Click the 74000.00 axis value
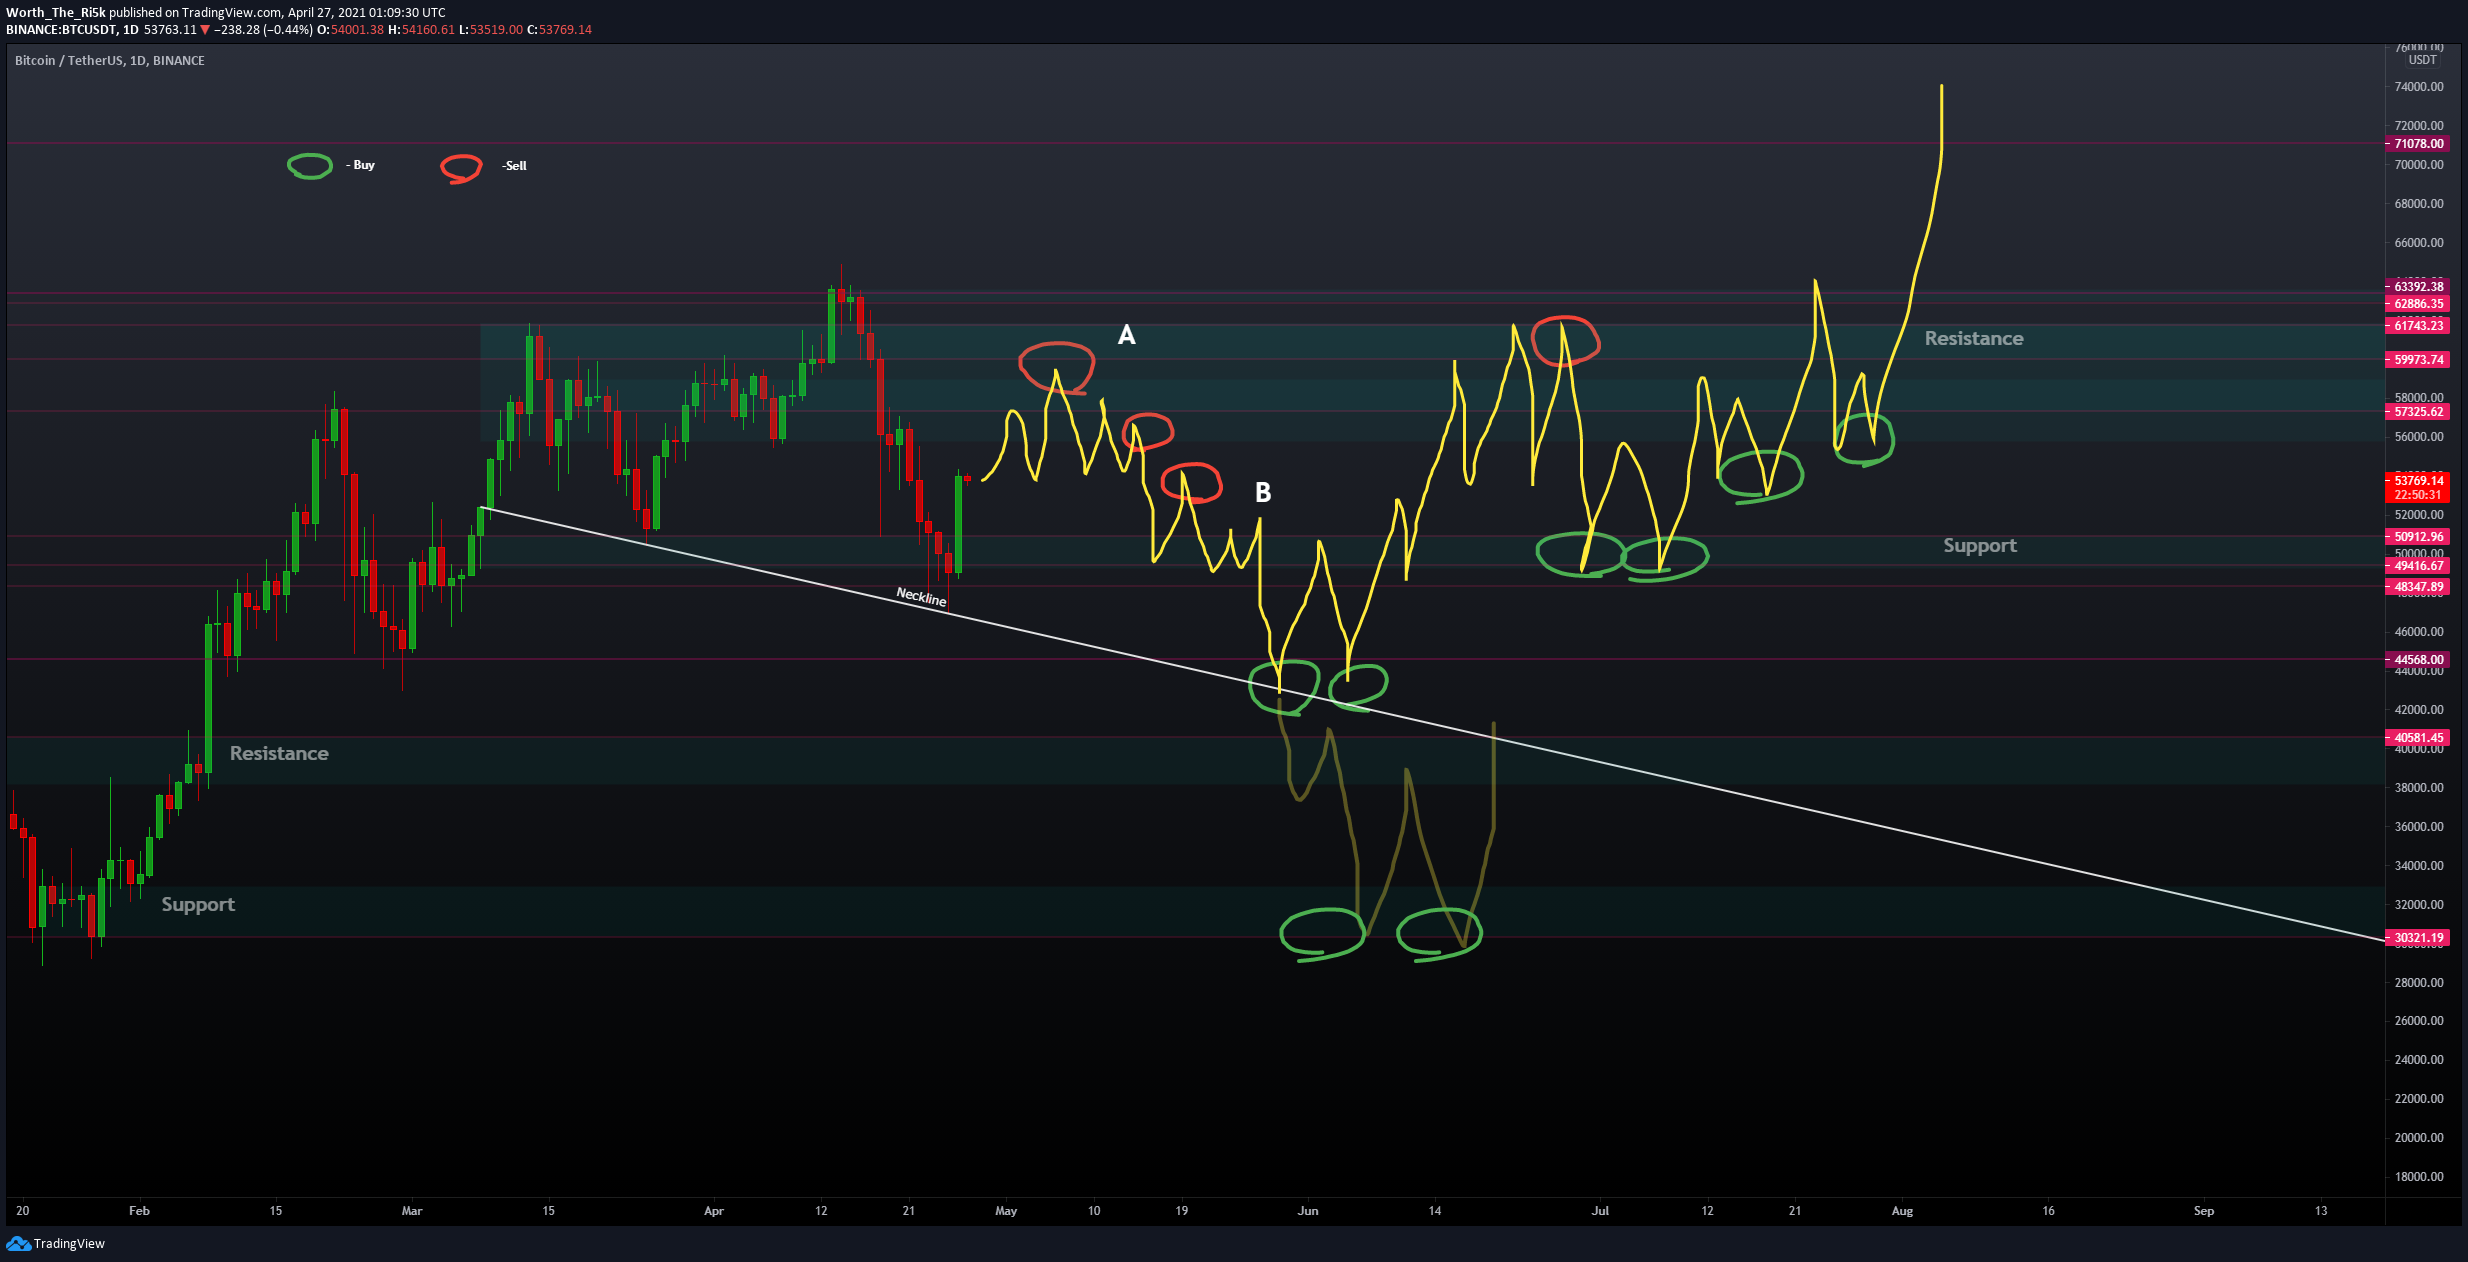This screenshot has width=2468, height=1262. 2419,87
